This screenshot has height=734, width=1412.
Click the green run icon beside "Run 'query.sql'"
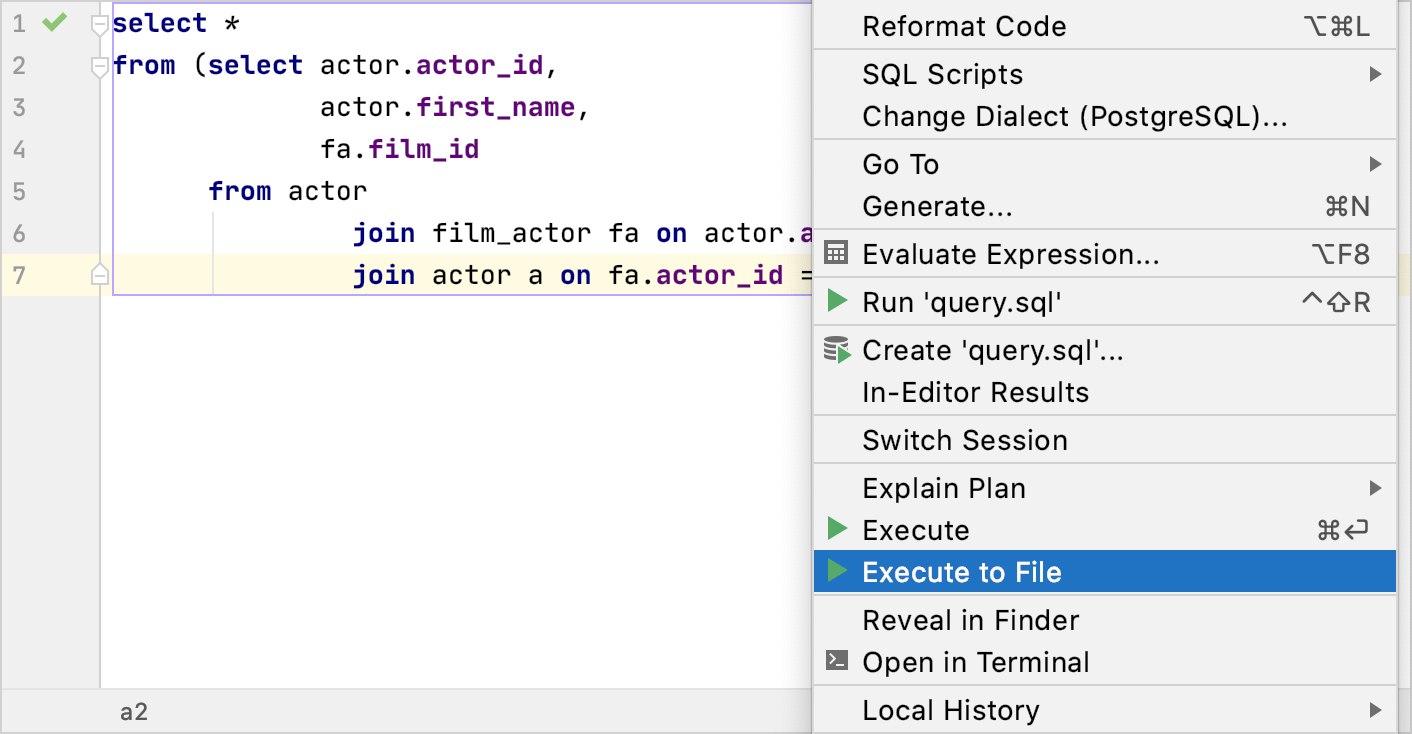click(836, 301)
